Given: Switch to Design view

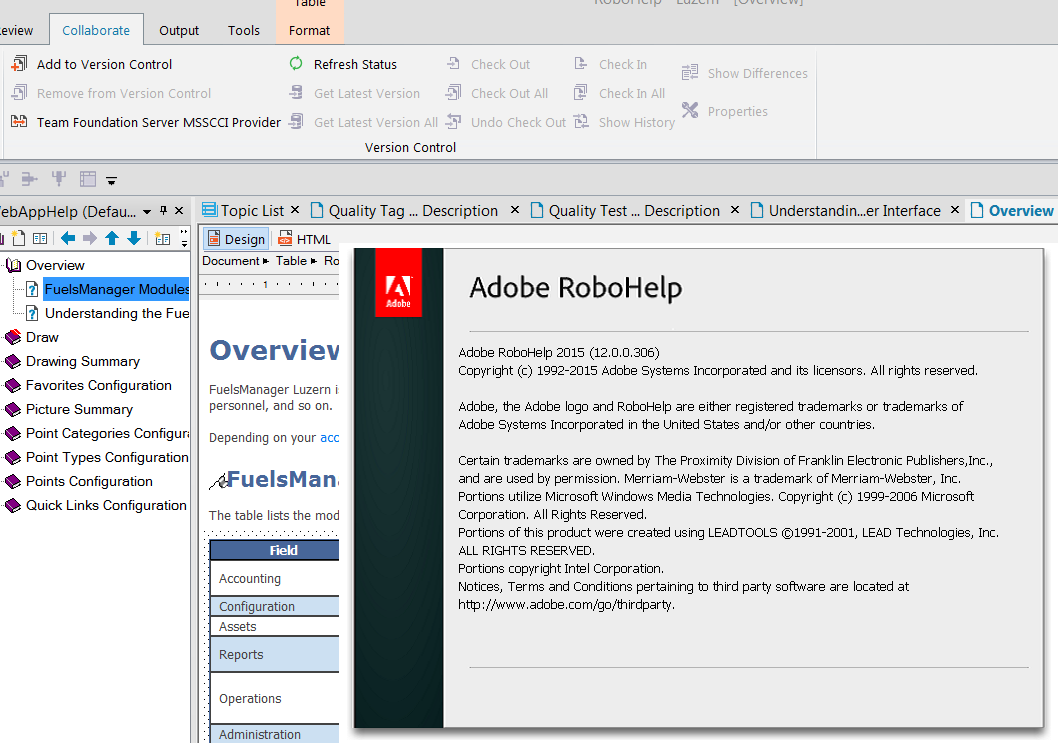Looking at the screenshot, I should [x=236, y=239].
